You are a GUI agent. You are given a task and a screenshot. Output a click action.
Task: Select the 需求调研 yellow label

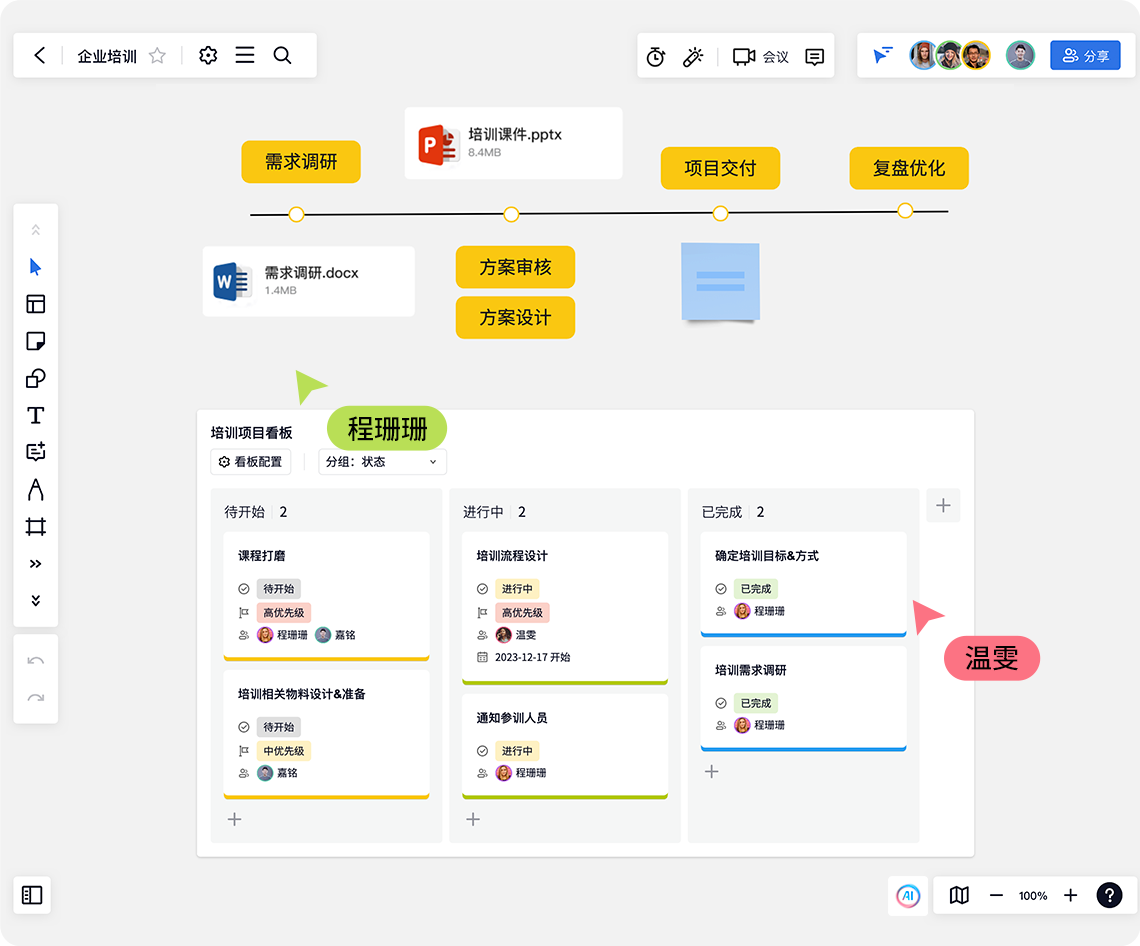[x=301, y=161]
